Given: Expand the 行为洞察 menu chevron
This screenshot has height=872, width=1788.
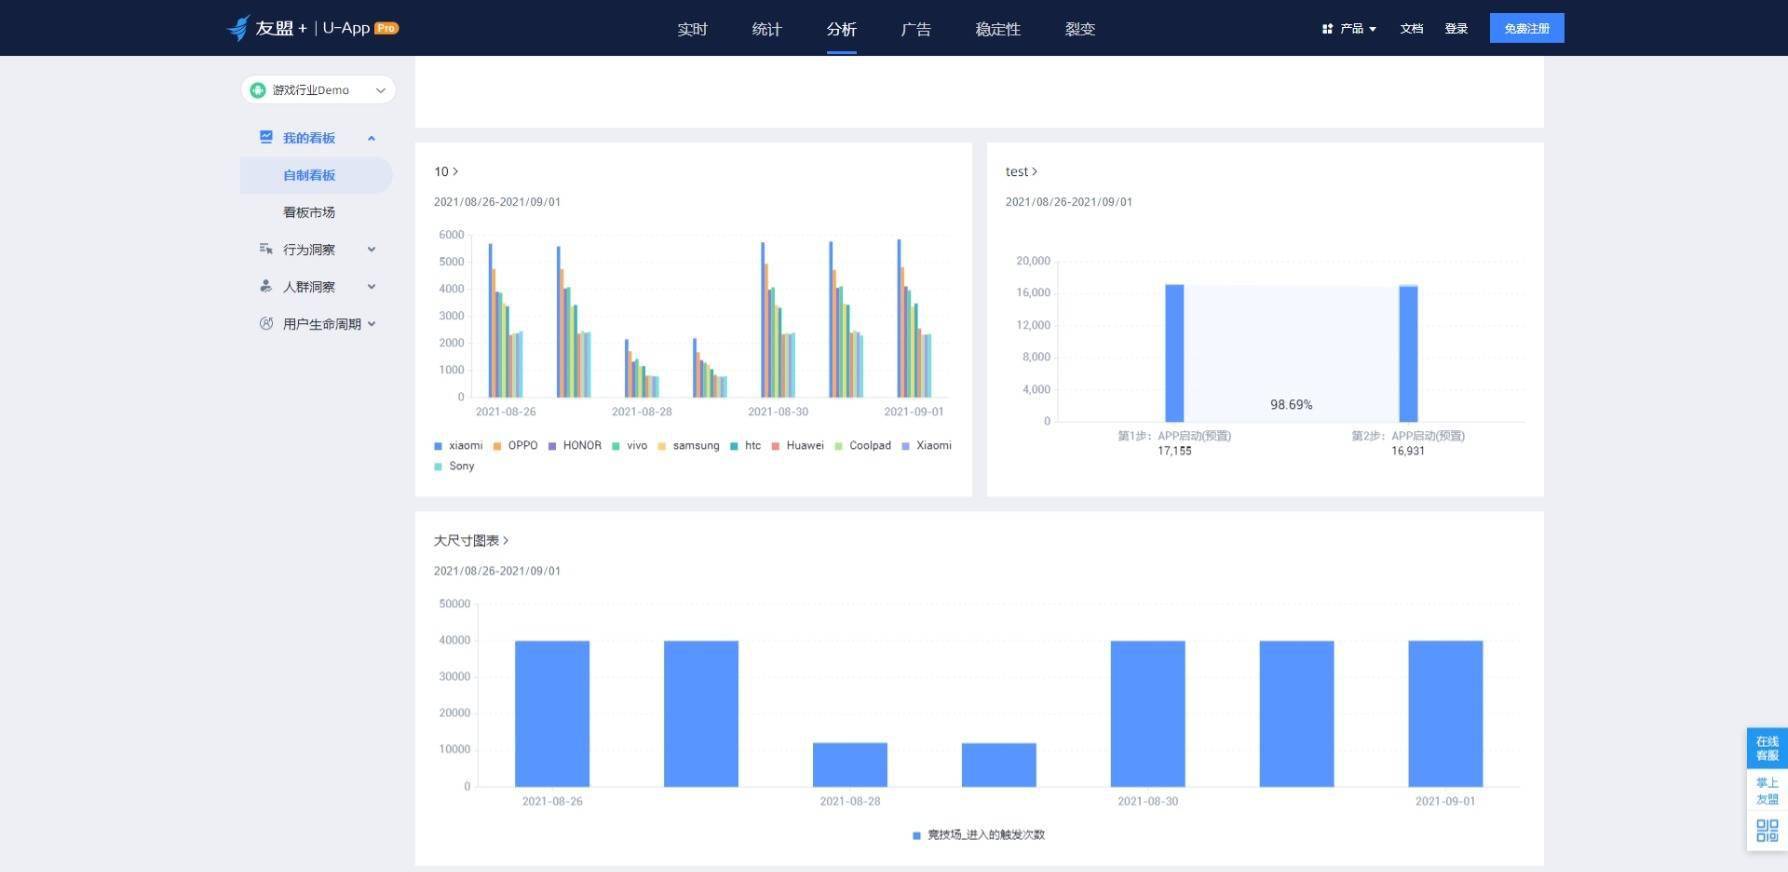Looking at the screenshot, I should point(371,249).
